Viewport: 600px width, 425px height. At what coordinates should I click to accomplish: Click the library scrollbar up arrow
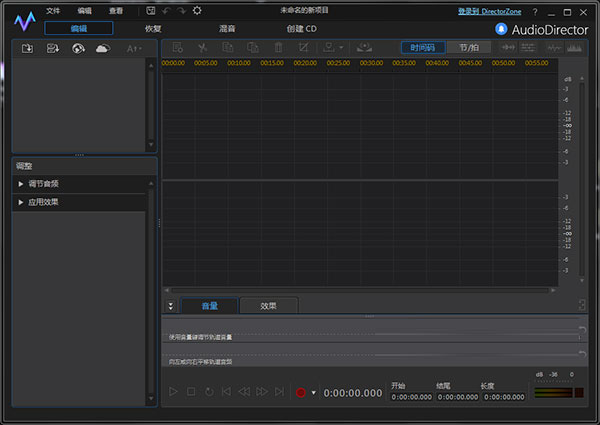point(151,66)
